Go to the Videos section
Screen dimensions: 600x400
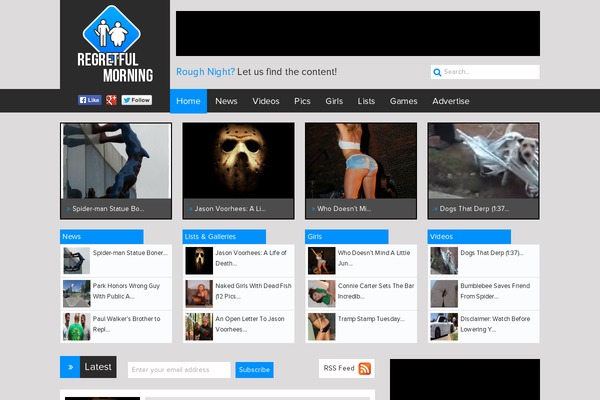tap(266, 101)
